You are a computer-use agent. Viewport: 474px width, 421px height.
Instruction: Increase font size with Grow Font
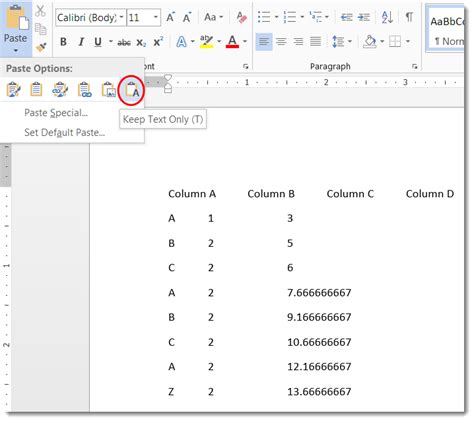pos(170,17)
